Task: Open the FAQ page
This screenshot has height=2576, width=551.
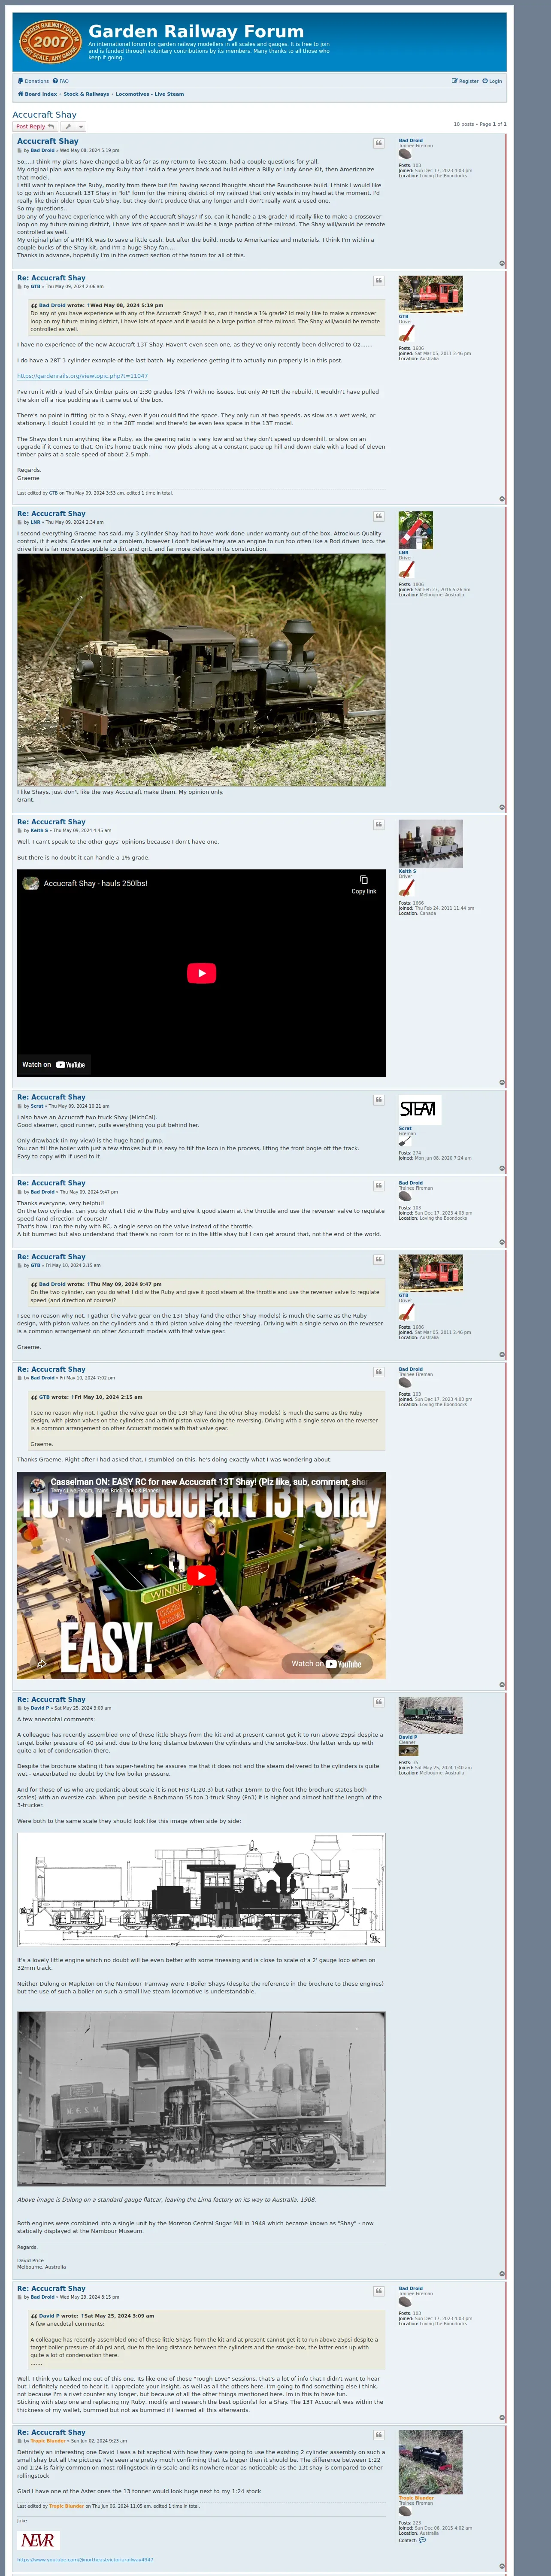Action: coord(61,81)
